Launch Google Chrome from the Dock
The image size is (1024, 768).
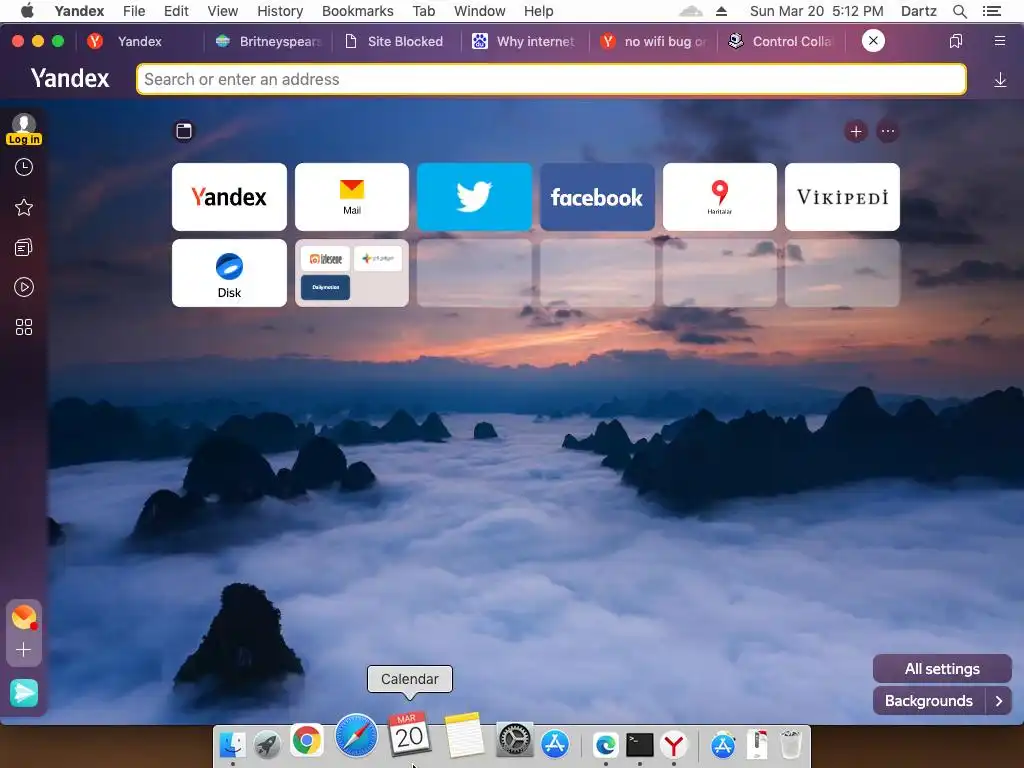pyautogui.click(x=306, y=741)
